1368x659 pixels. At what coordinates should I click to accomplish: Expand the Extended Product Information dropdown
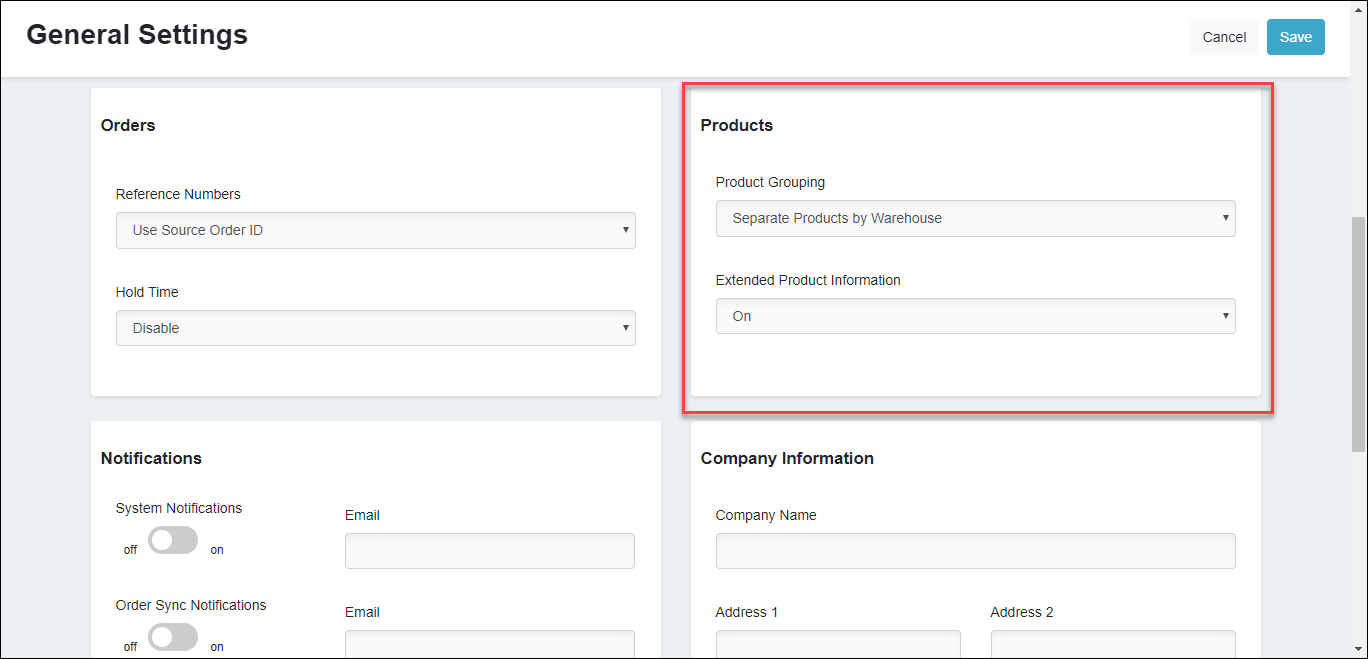975,316
